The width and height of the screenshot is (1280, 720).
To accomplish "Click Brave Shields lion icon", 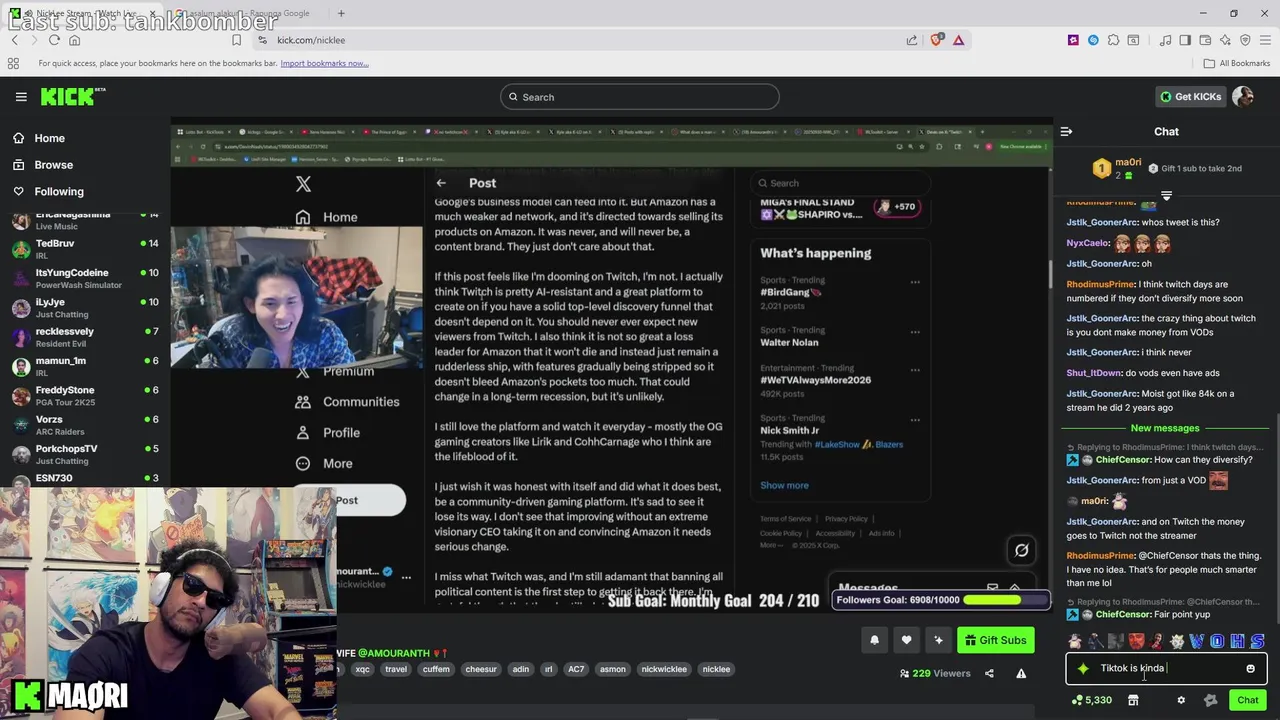I will click(936, 40).
